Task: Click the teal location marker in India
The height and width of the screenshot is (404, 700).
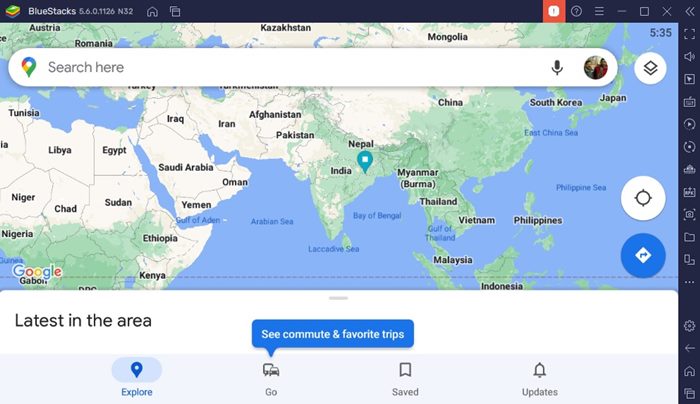Action: click(365, 162)
